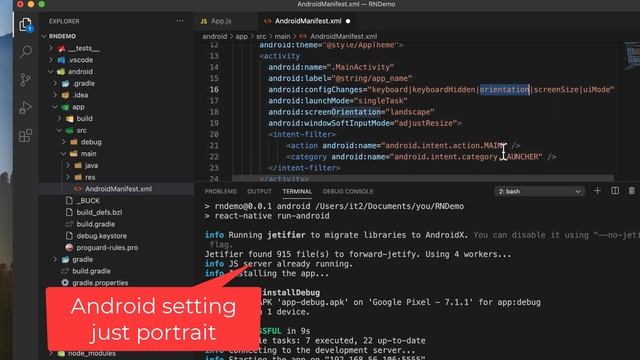
Task: Open the _BUCK file
Action: coord(88,200)
